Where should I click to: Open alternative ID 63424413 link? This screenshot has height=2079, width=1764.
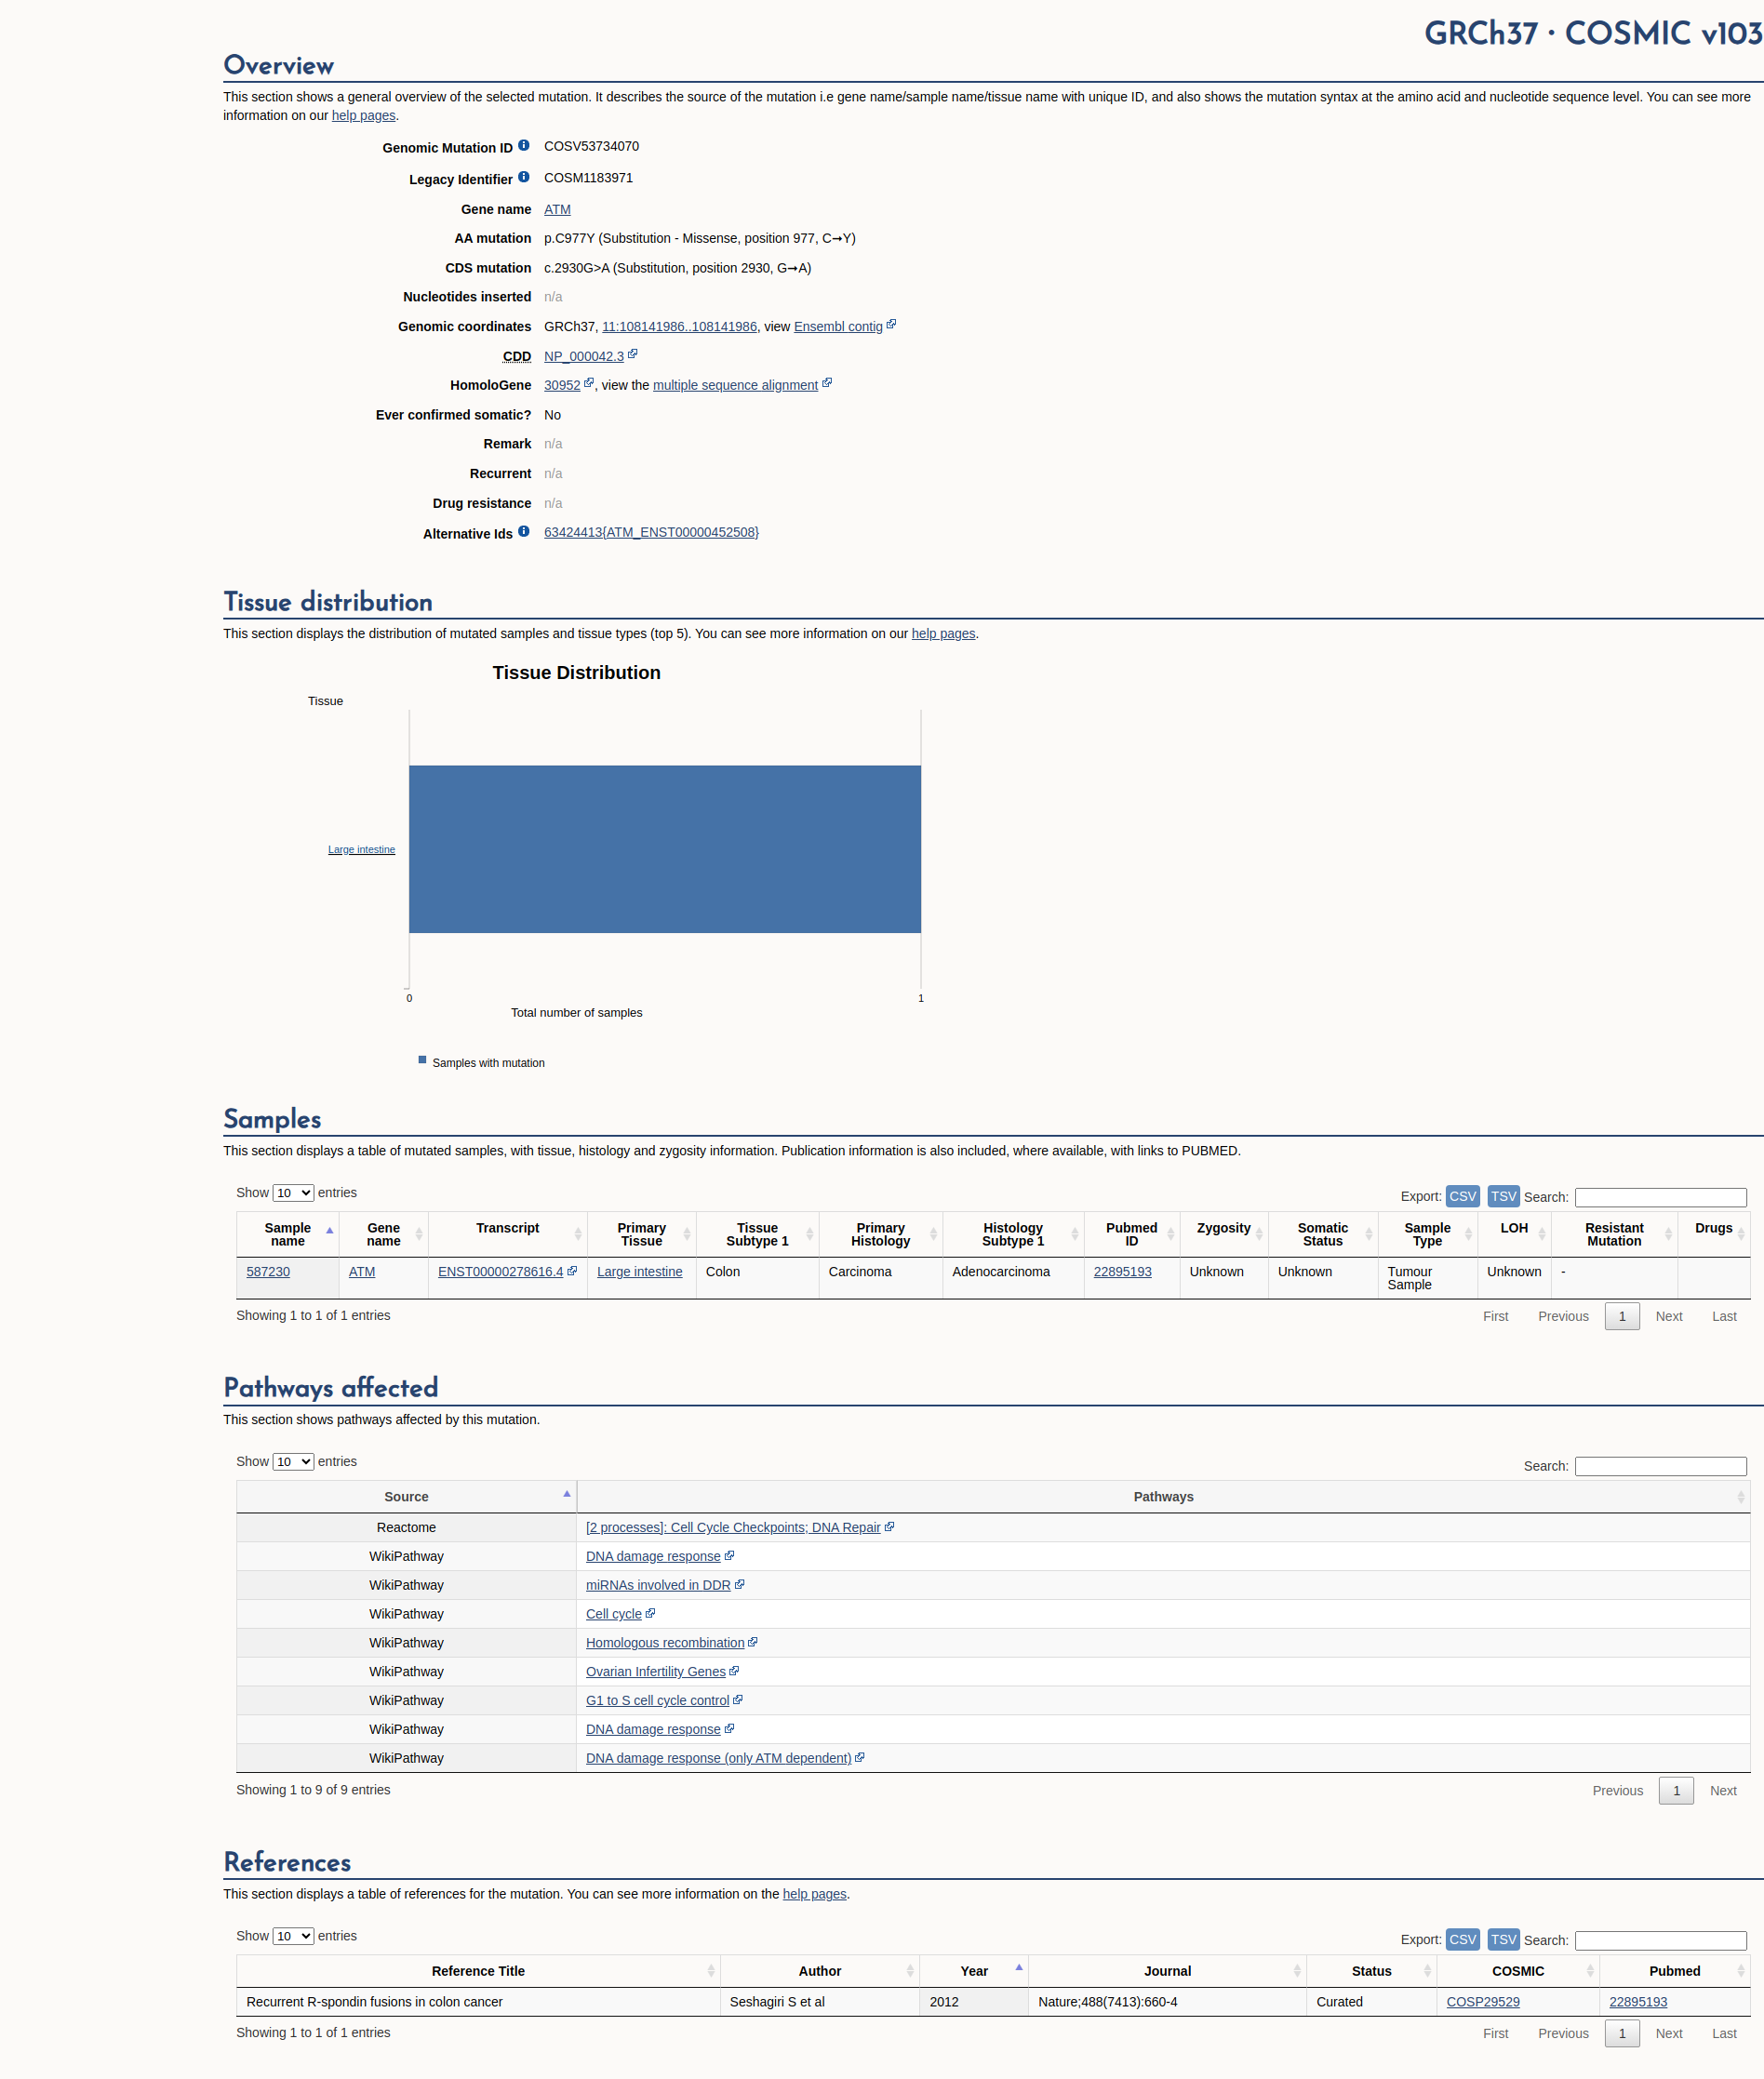pos(651,532)
